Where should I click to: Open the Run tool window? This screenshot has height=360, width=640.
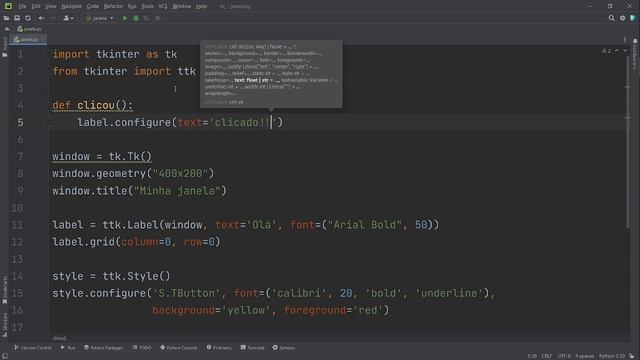point(68,348)
